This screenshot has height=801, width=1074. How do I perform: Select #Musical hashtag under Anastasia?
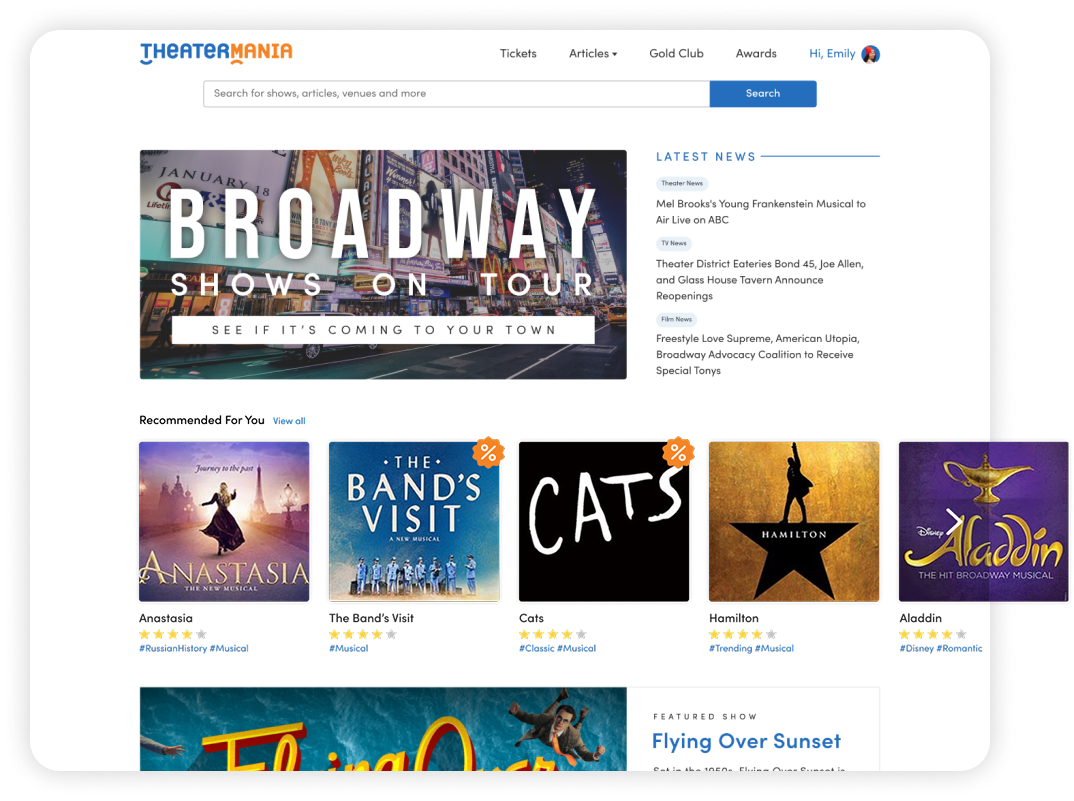click(x=229, y=648)
